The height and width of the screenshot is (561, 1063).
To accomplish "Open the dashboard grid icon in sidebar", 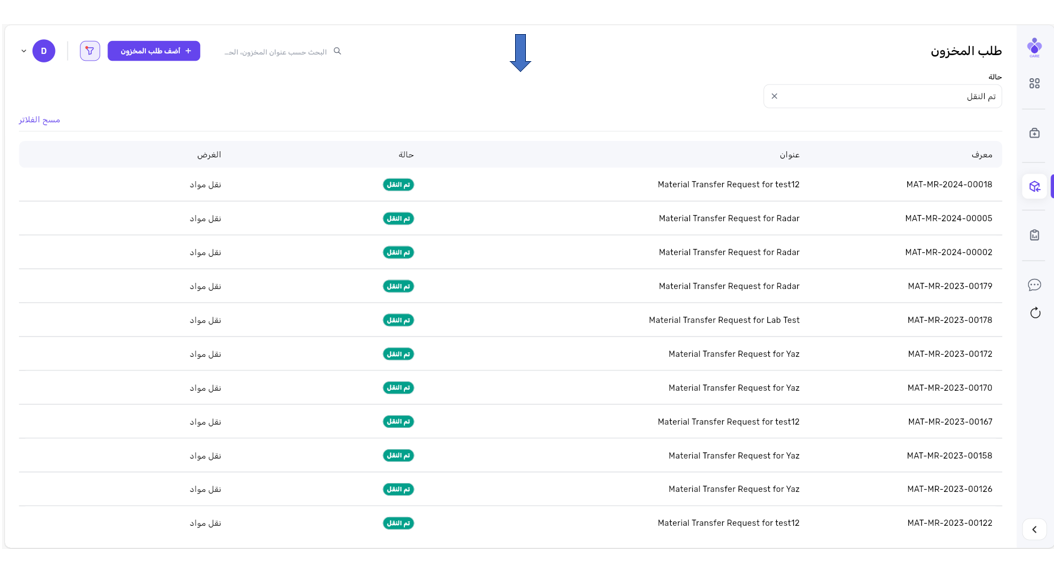I will [1034, 84].
